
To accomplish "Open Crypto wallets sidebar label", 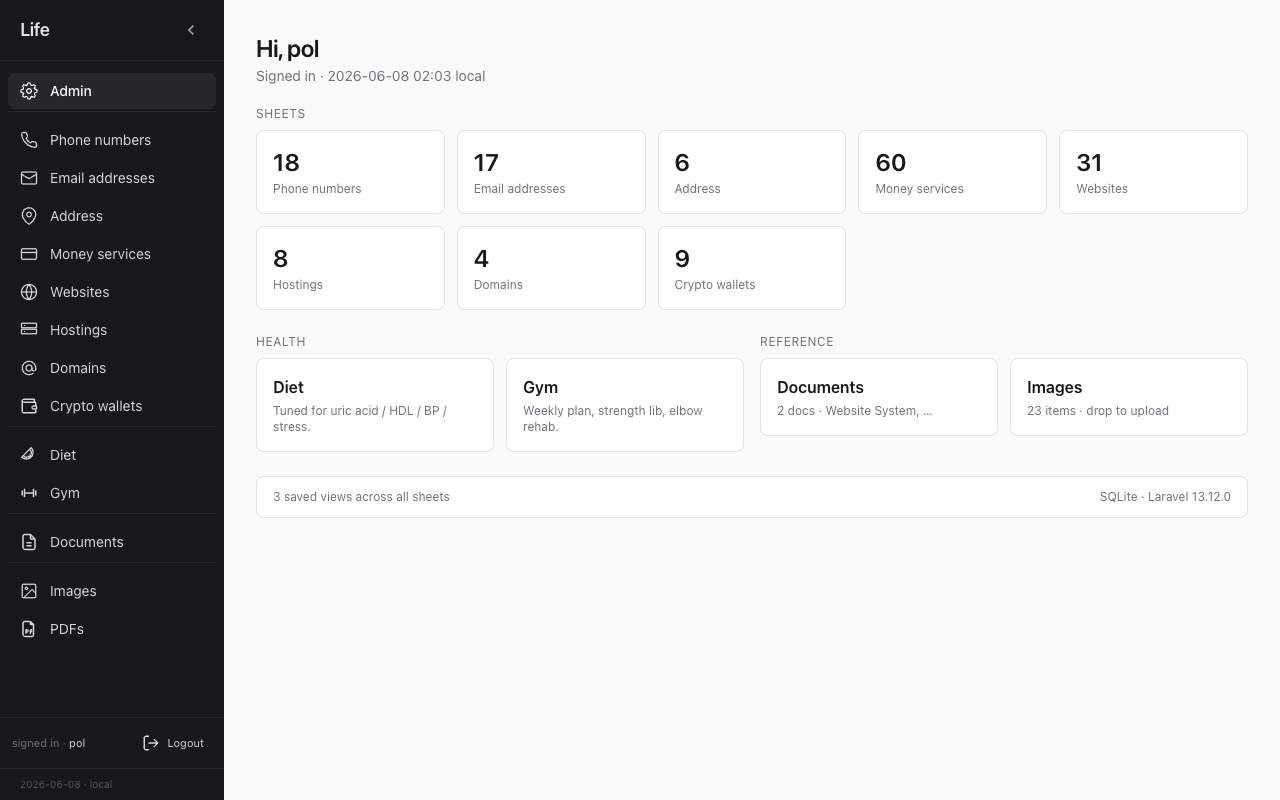I will tap(96, 406).
